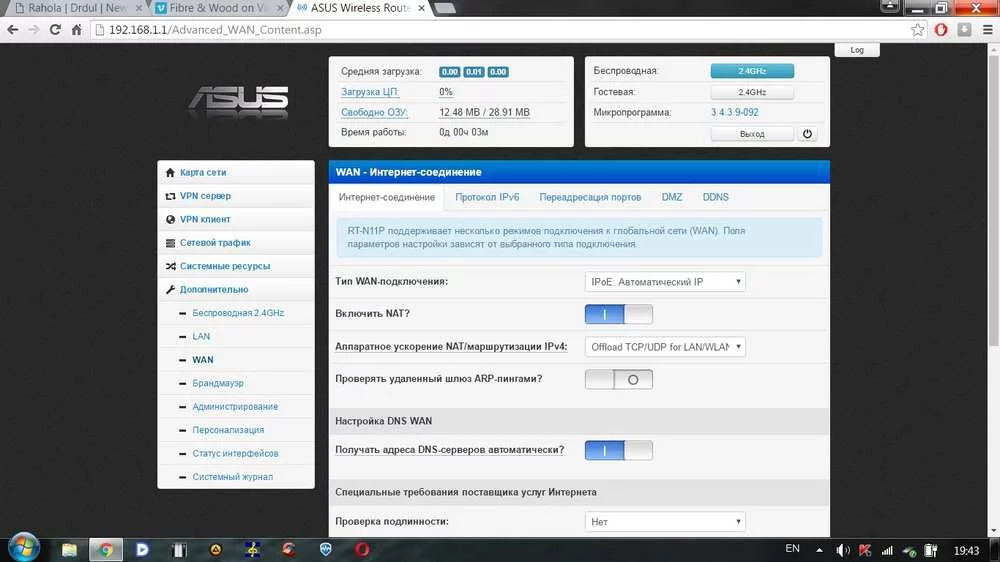Reboot router via the power icon button

[807, 134]
